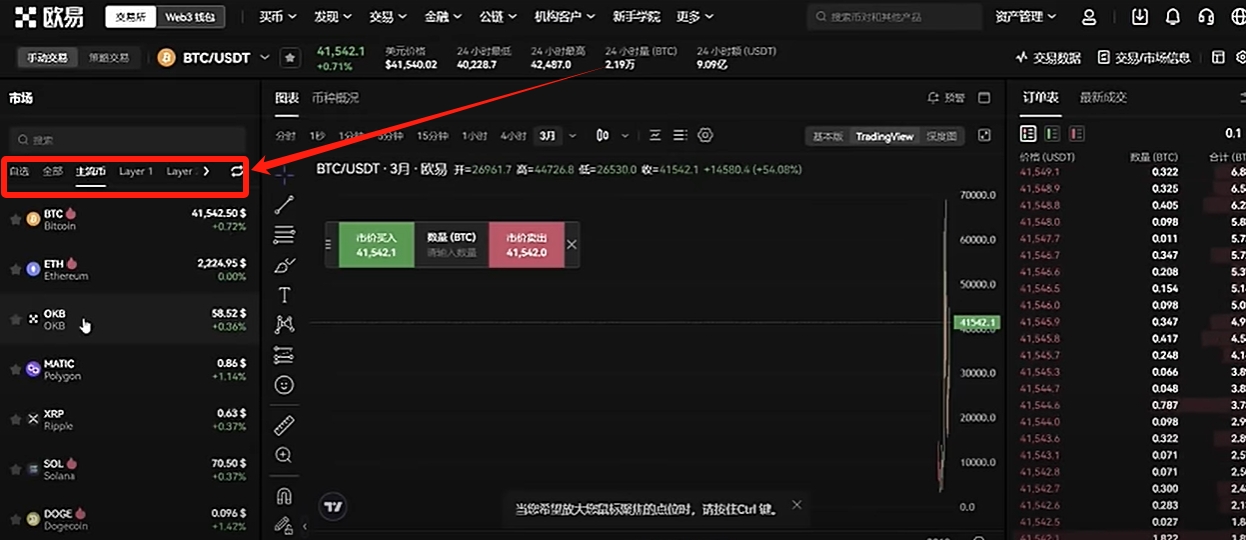Open the 交易/市场信息 link

(1145, 58)
